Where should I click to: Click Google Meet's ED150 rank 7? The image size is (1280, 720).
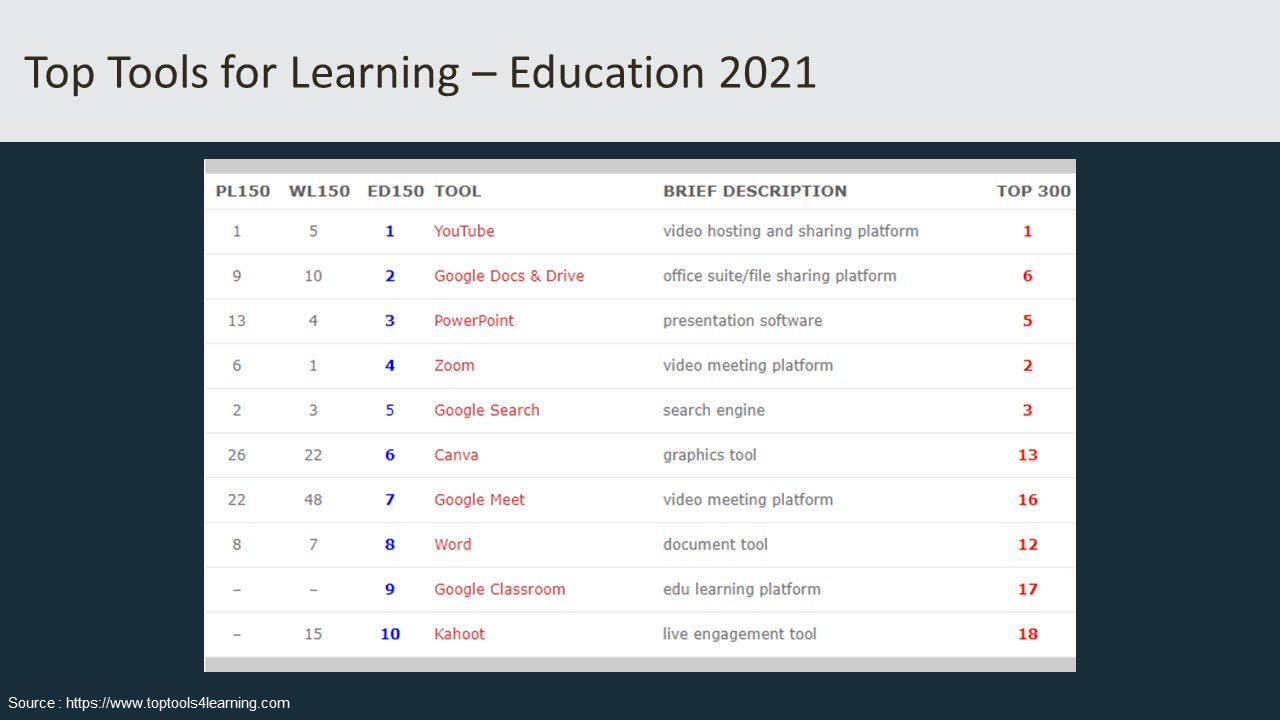point(390,500)
